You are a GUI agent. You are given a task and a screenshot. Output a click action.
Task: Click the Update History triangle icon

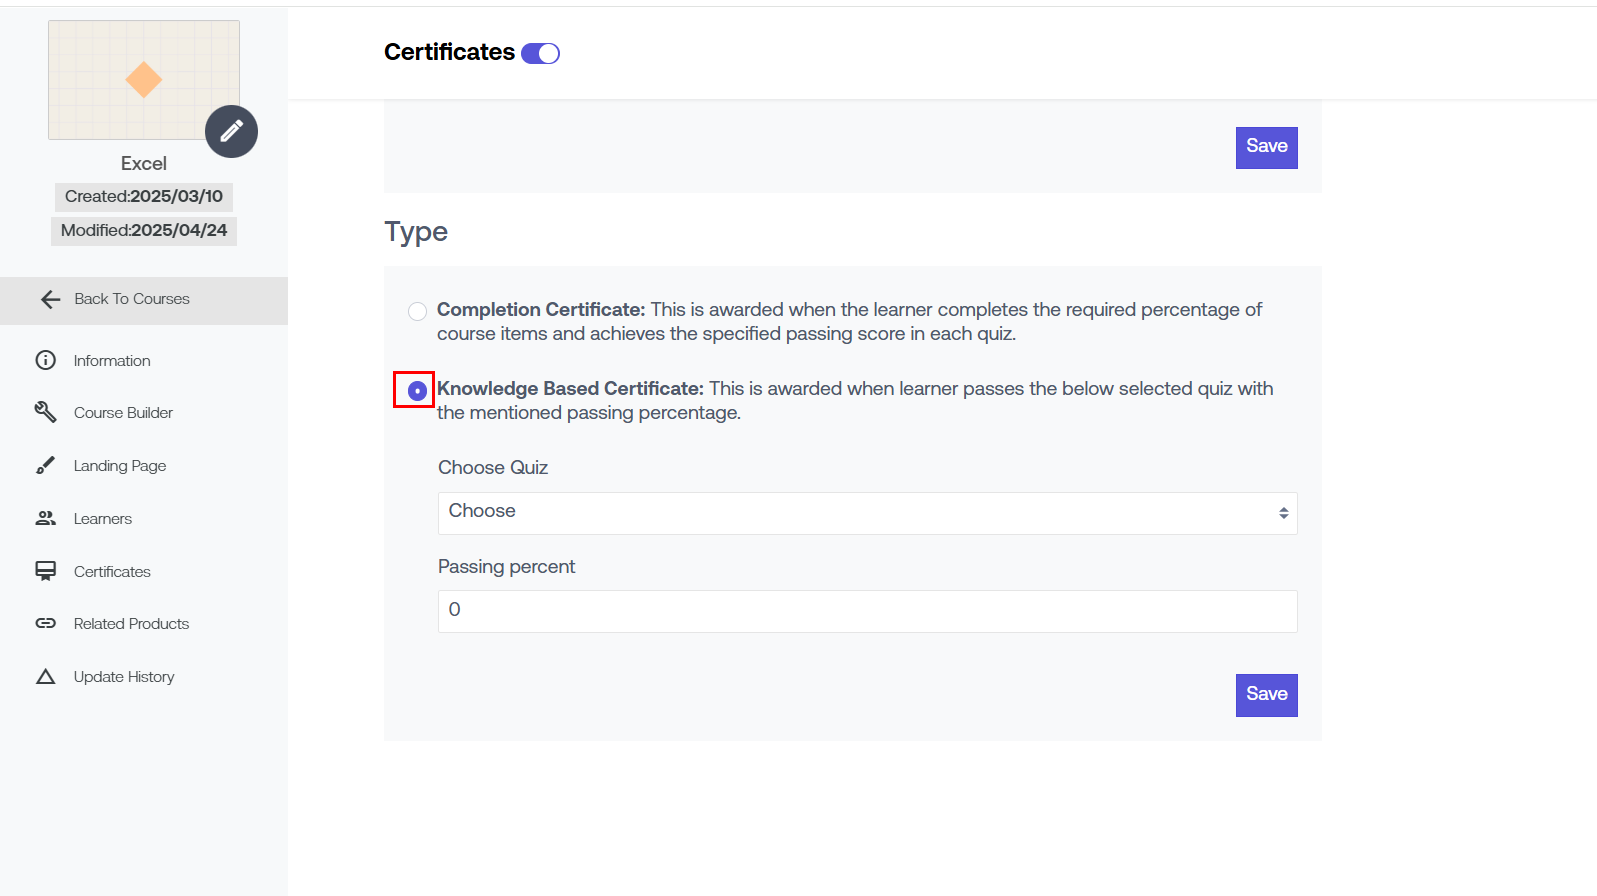(x=46, y=677)
